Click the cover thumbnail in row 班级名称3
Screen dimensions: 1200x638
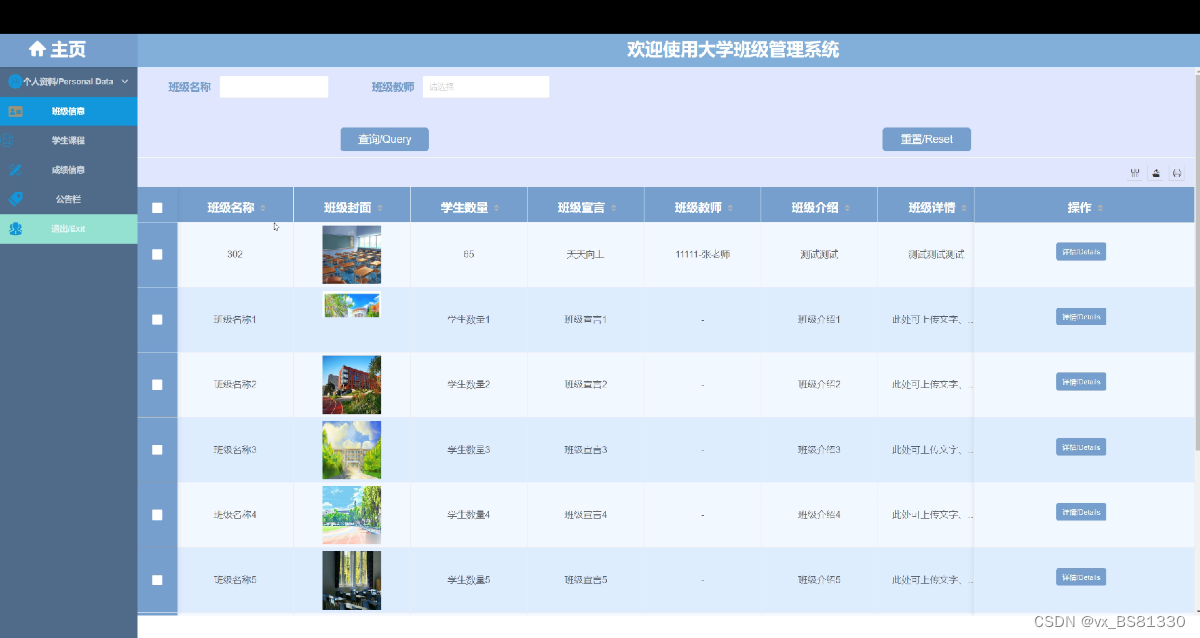coord(352,450)
